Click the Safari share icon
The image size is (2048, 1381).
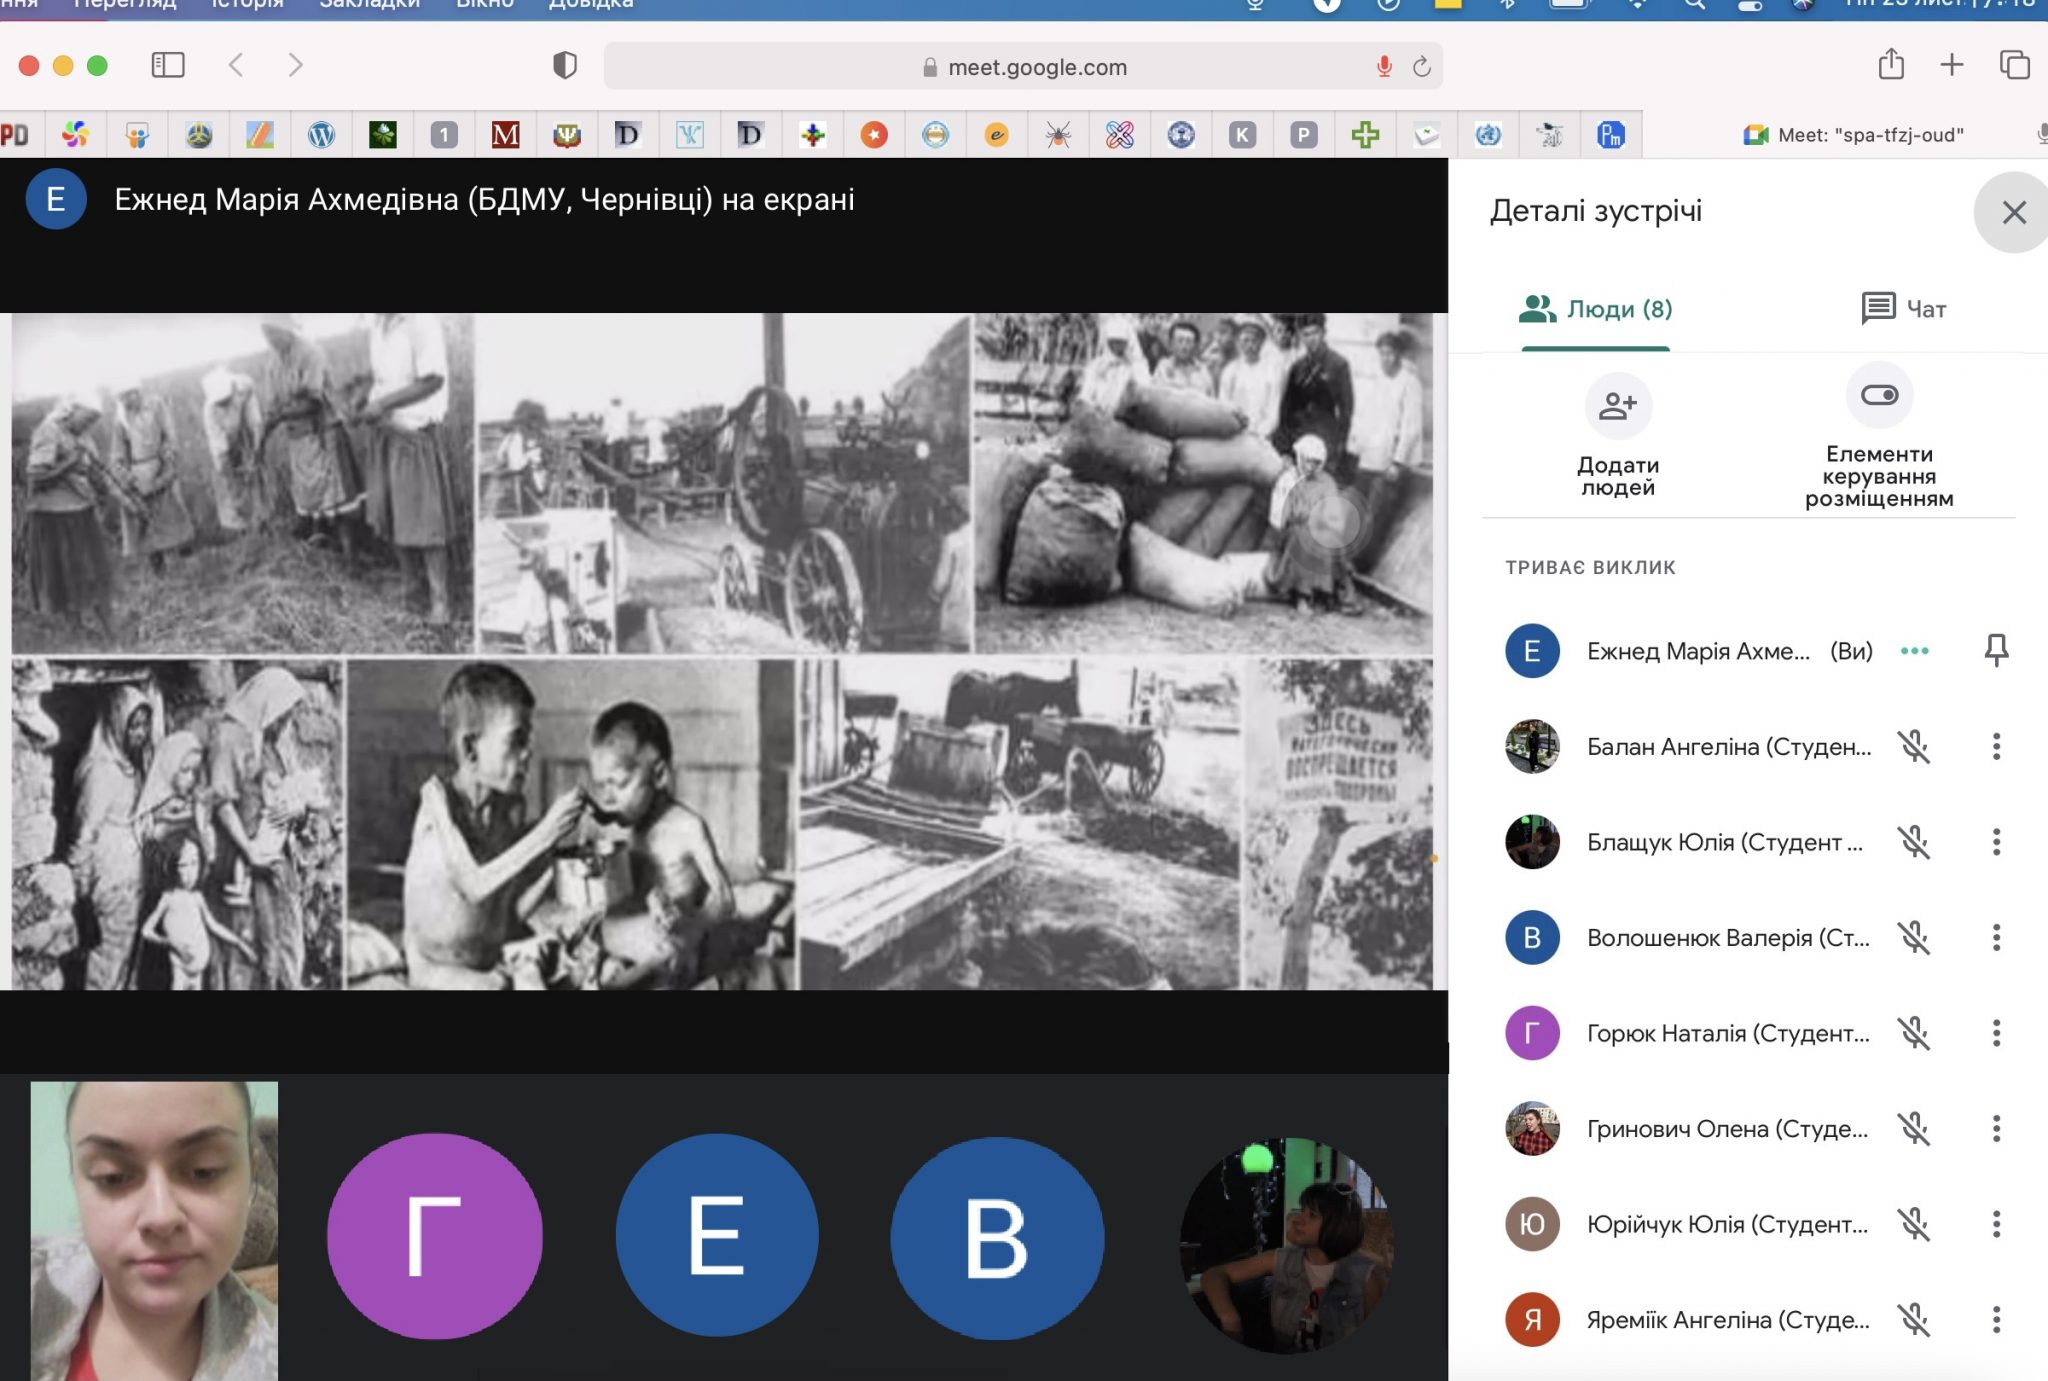click(1890, 65)
